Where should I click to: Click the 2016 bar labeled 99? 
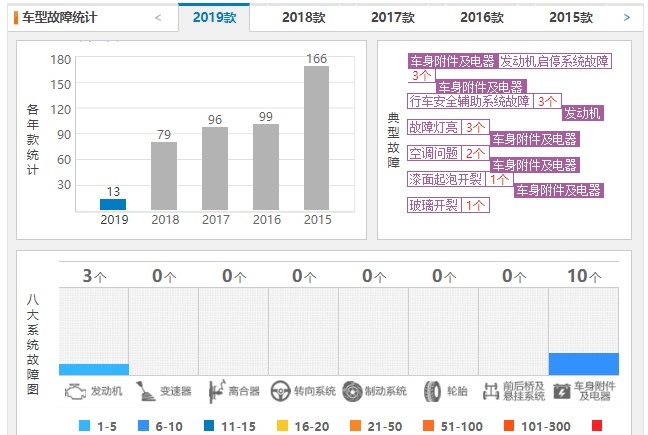tap(266, 167)
